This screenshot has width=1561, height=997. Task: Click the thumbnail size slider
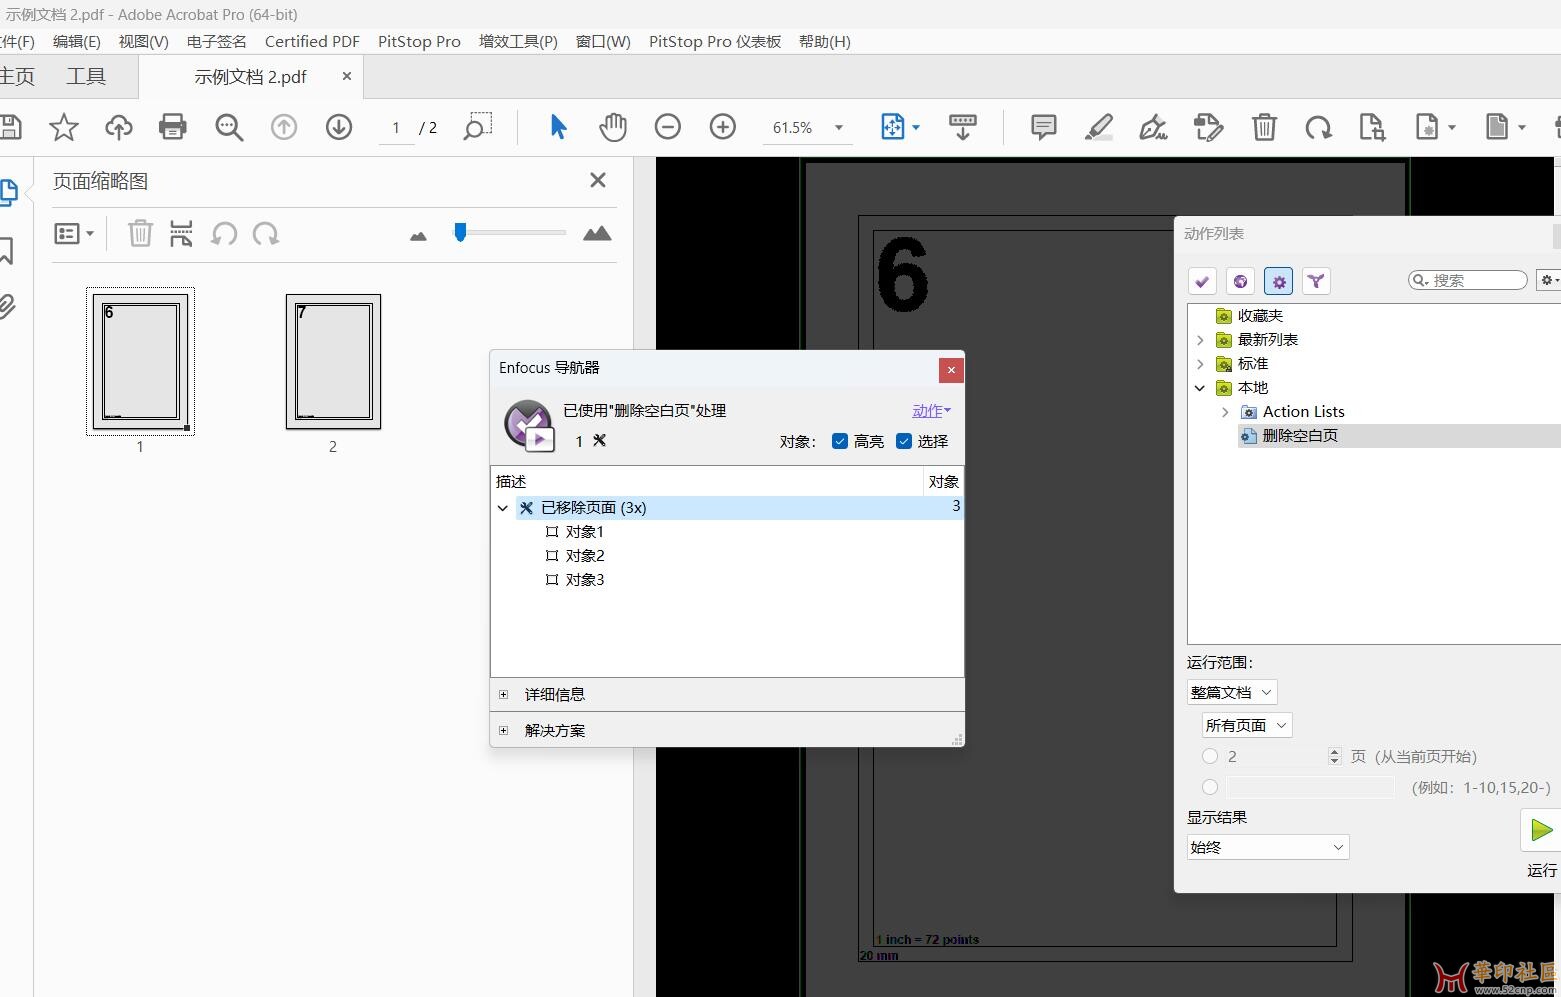(460, 233)
